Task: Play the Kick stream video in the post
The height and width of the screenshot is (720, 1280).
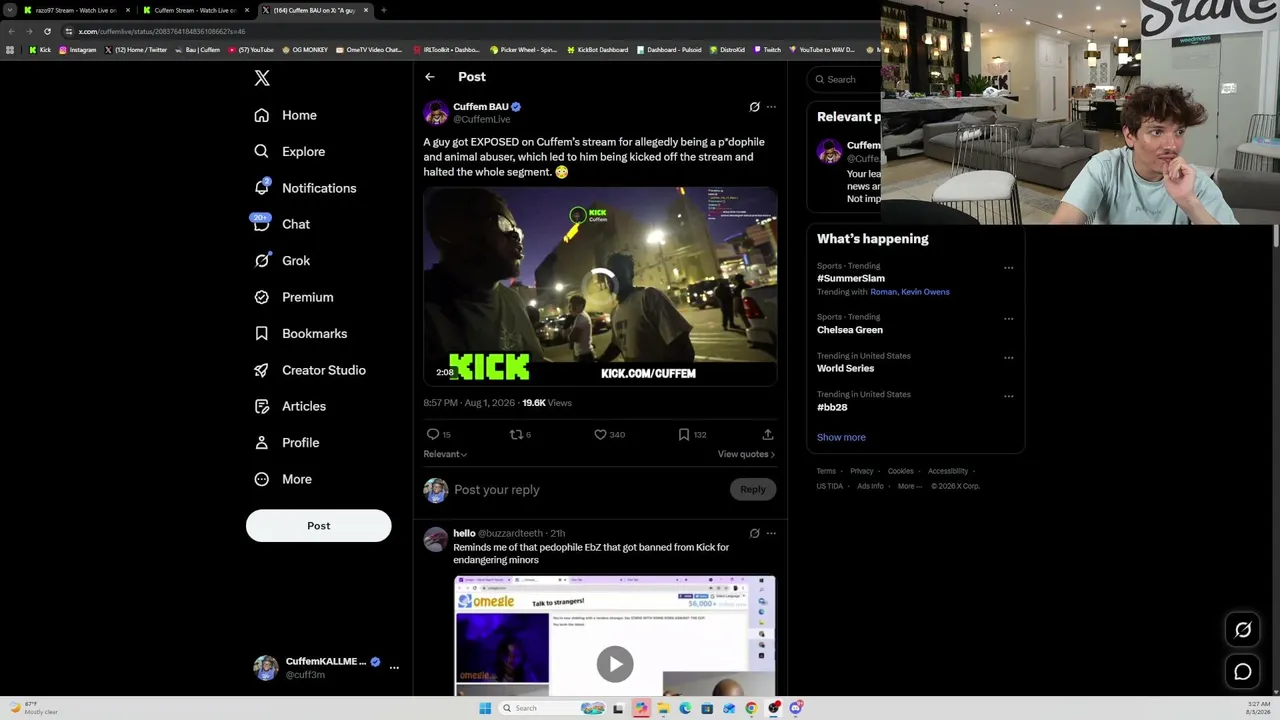Action: 600,286
